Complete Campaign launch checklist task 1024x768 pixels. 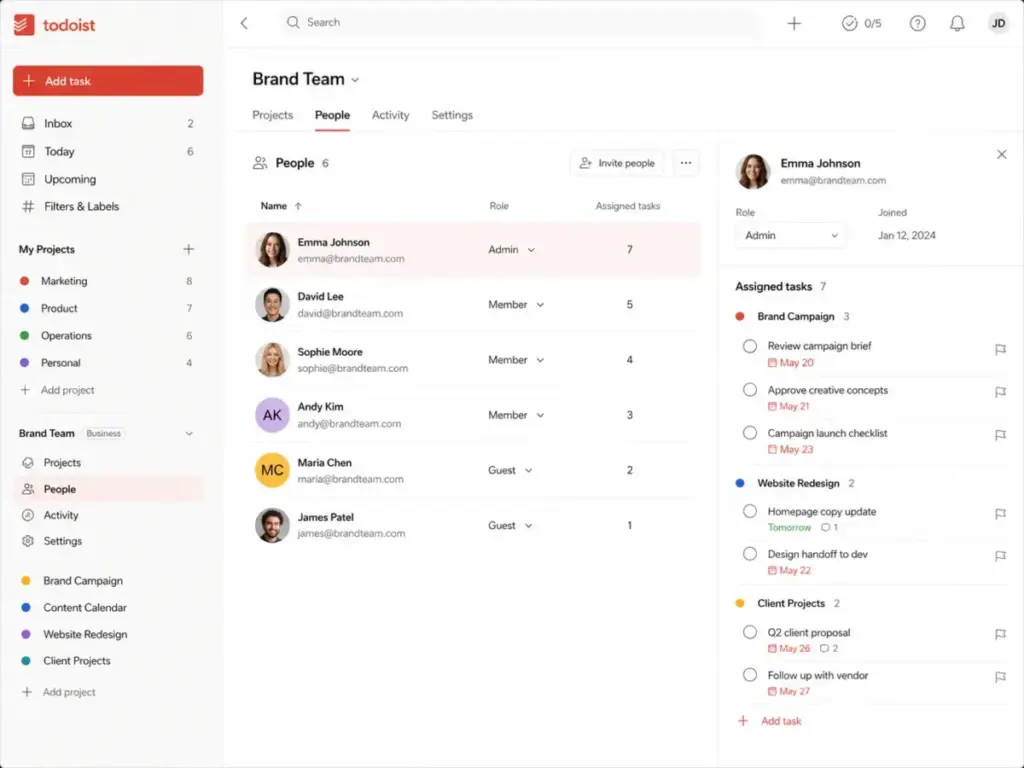point(750,434)
